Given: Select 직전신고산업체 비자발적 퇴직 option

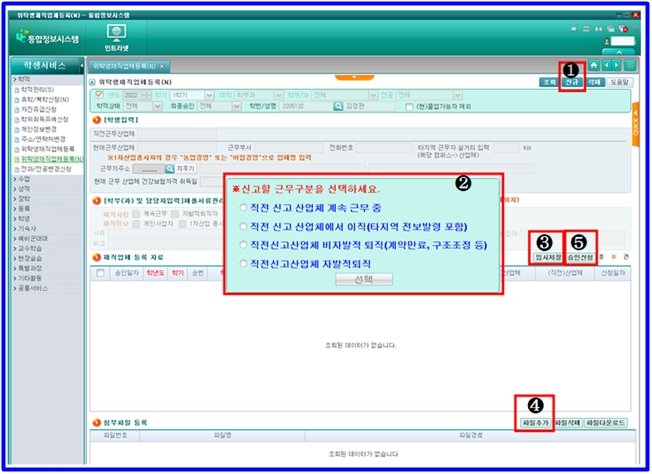Looking at the screenshot, I should point(243,245).
